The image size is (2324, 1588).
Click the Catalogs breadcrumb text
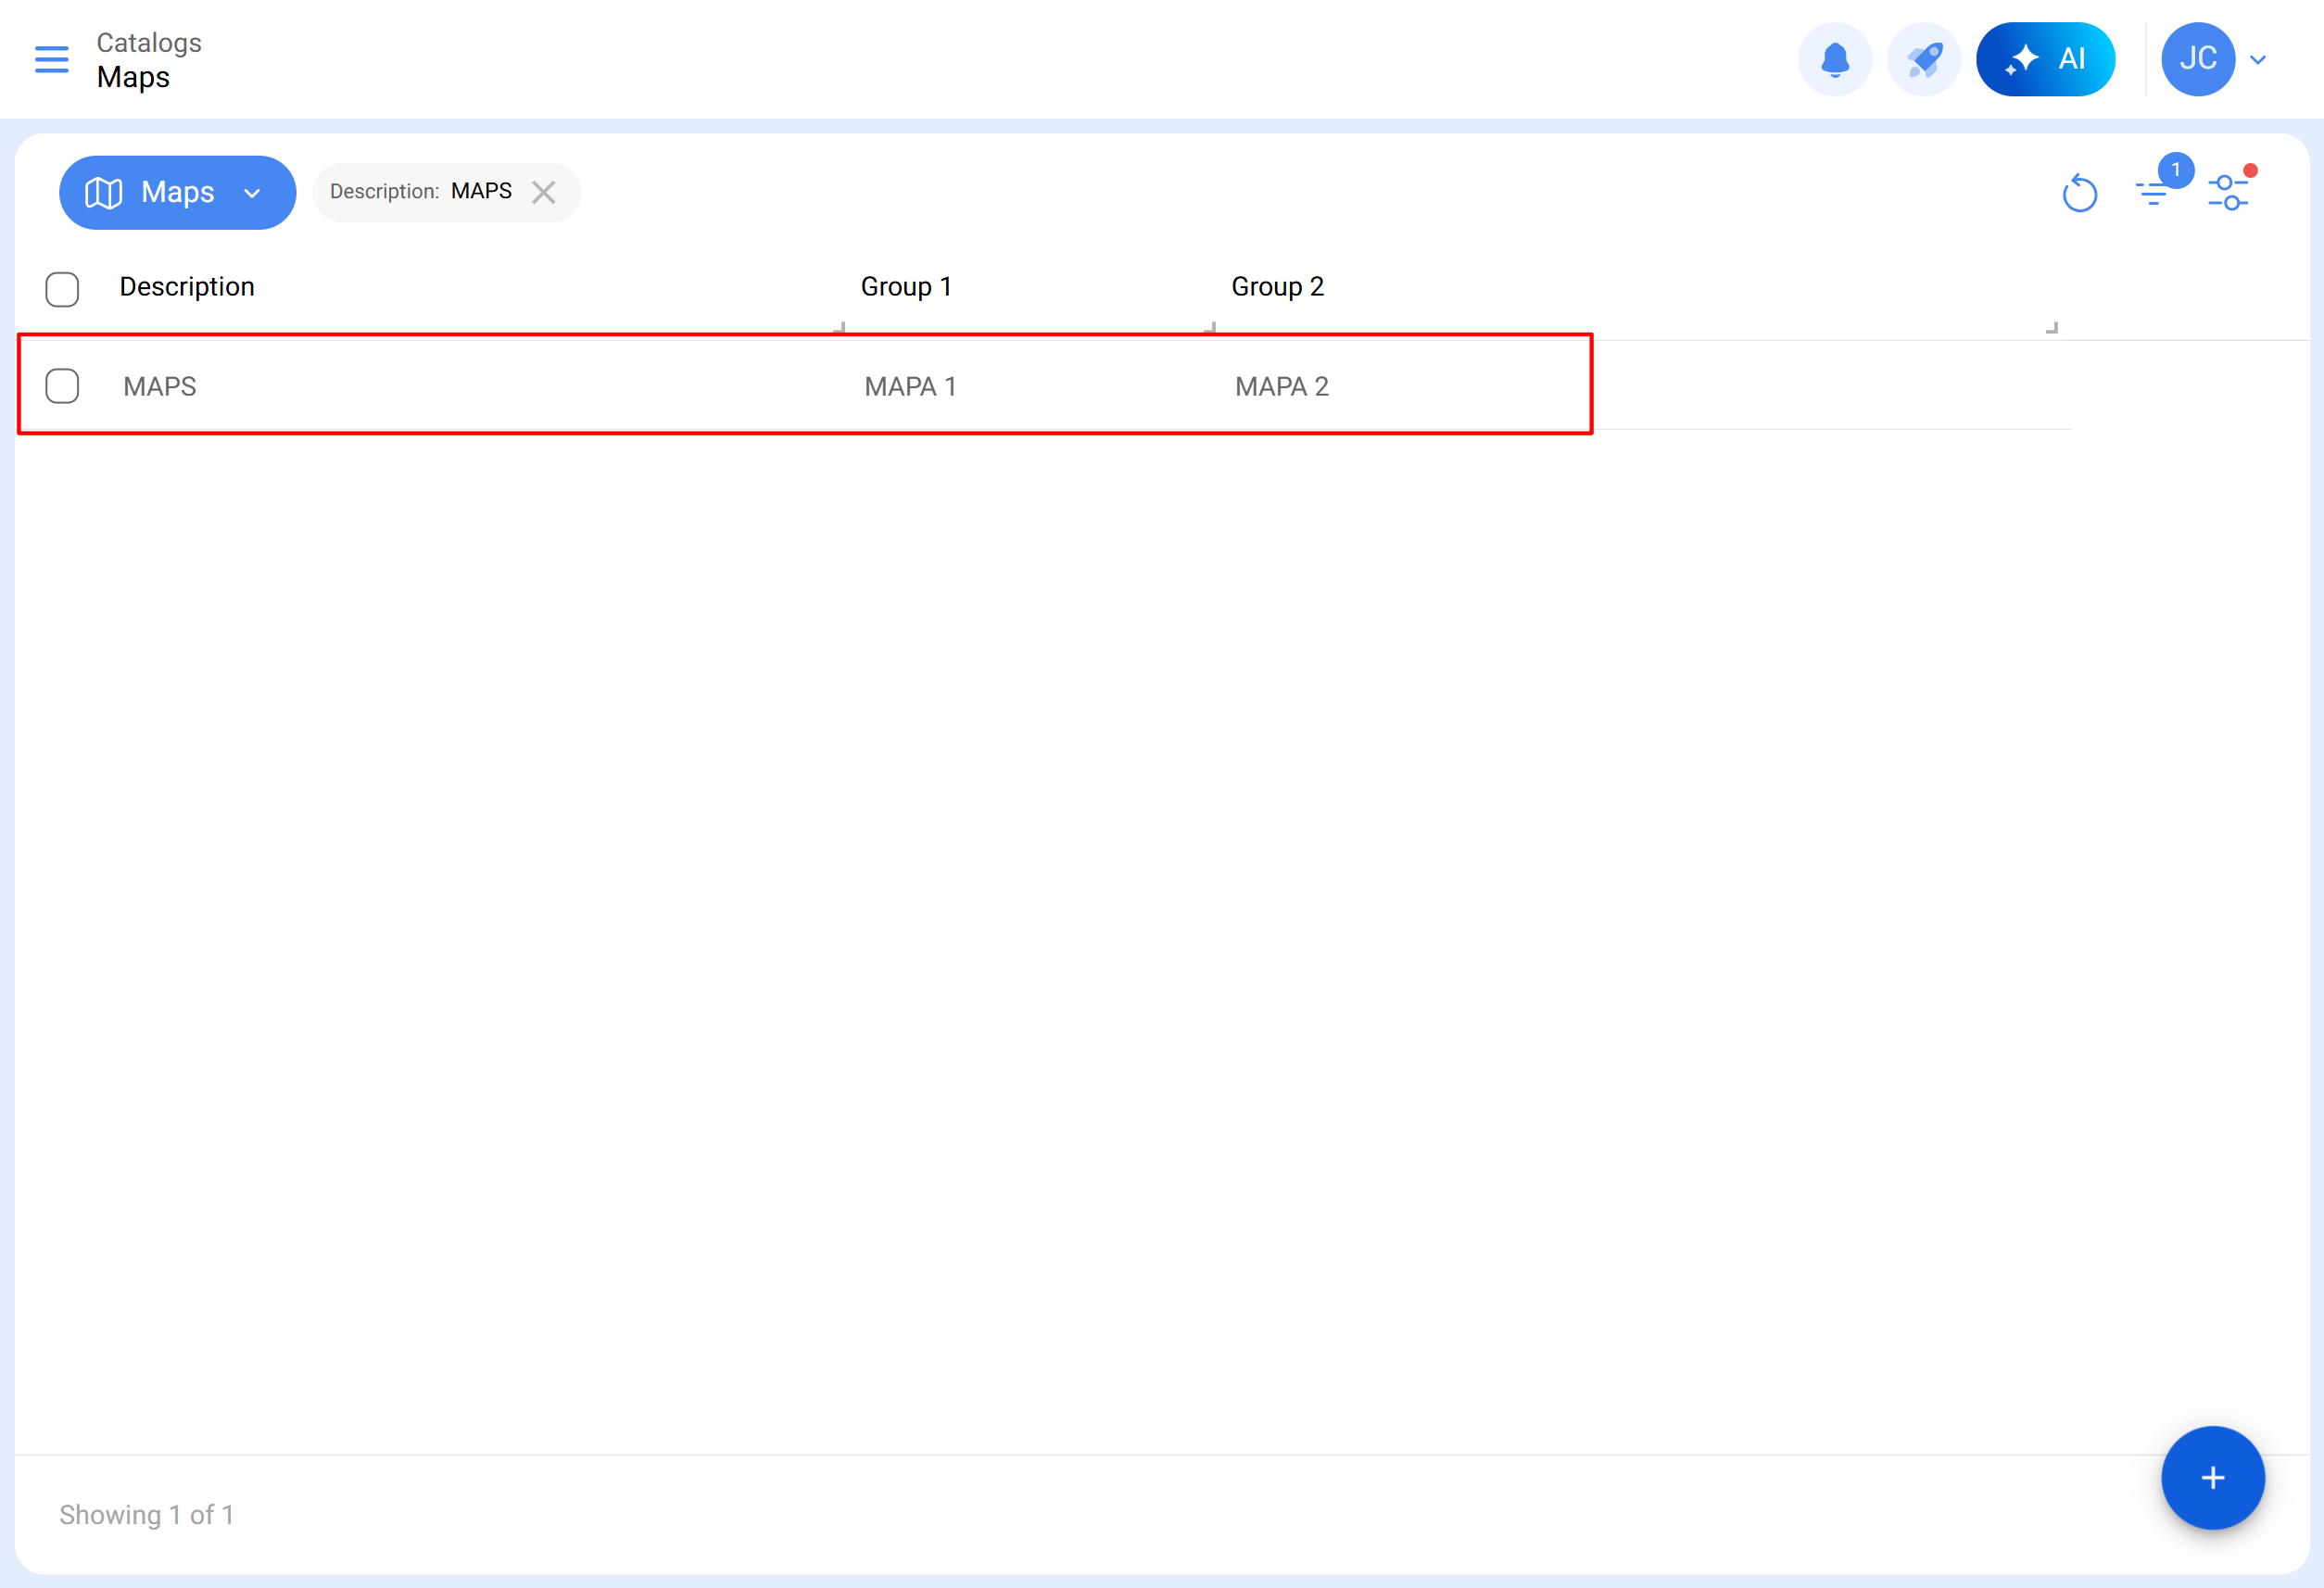(149, 43)
